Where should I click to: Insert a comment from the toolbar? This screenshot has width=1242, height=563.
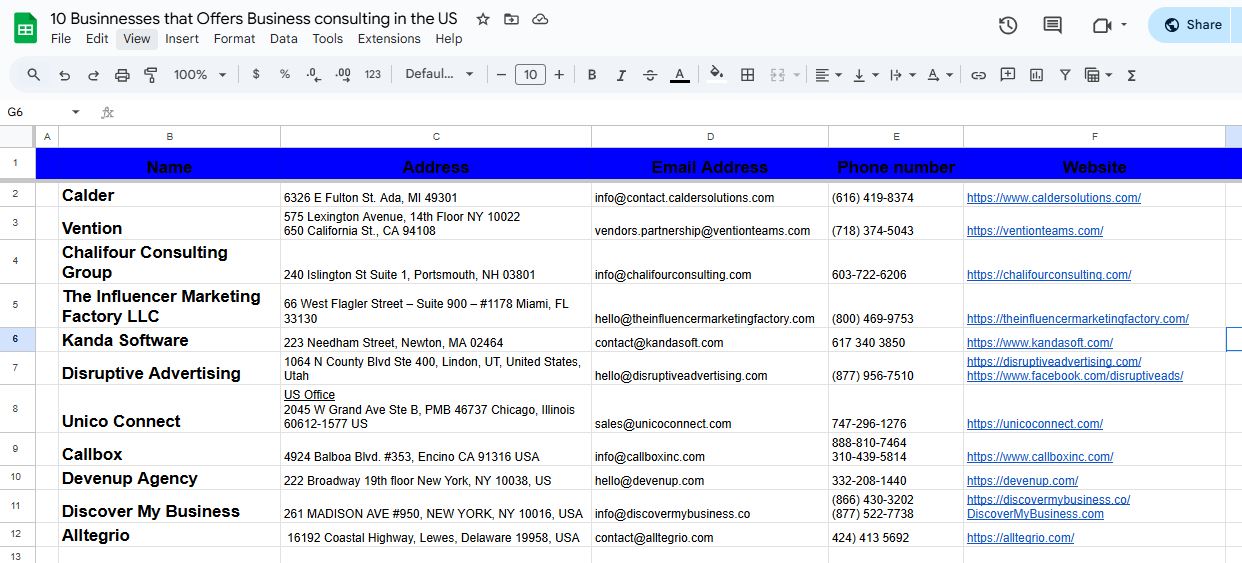pyautogui.click(x=1007, y=75)
